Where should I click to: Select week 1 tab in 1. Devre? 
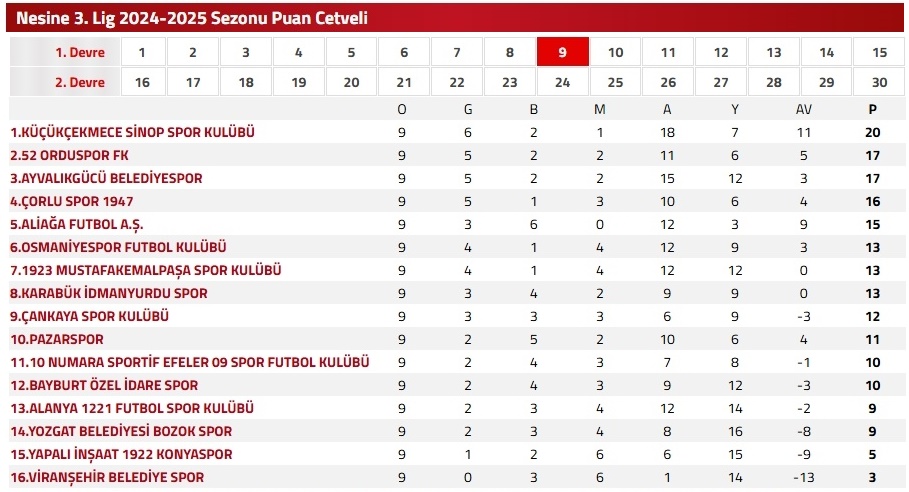point(142,52)
